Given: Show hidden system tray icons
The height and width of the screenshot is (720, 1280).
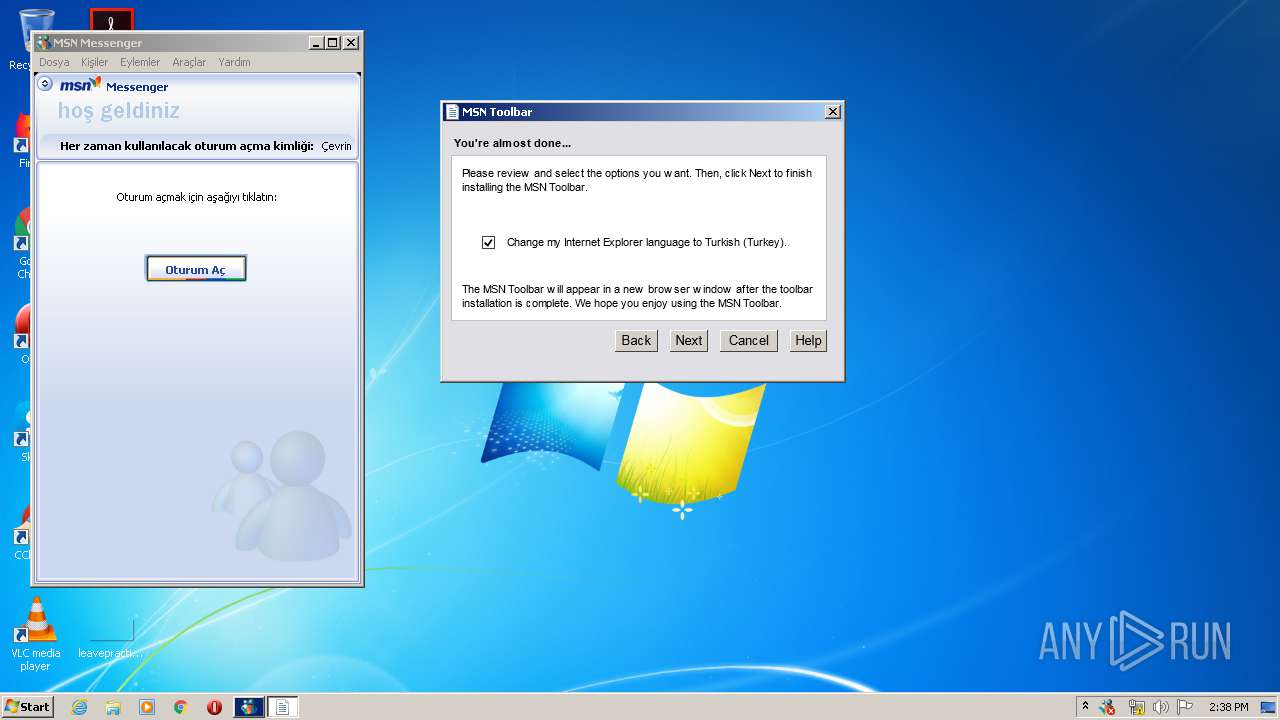Looking at the screenshot, I should (1085, 707).
